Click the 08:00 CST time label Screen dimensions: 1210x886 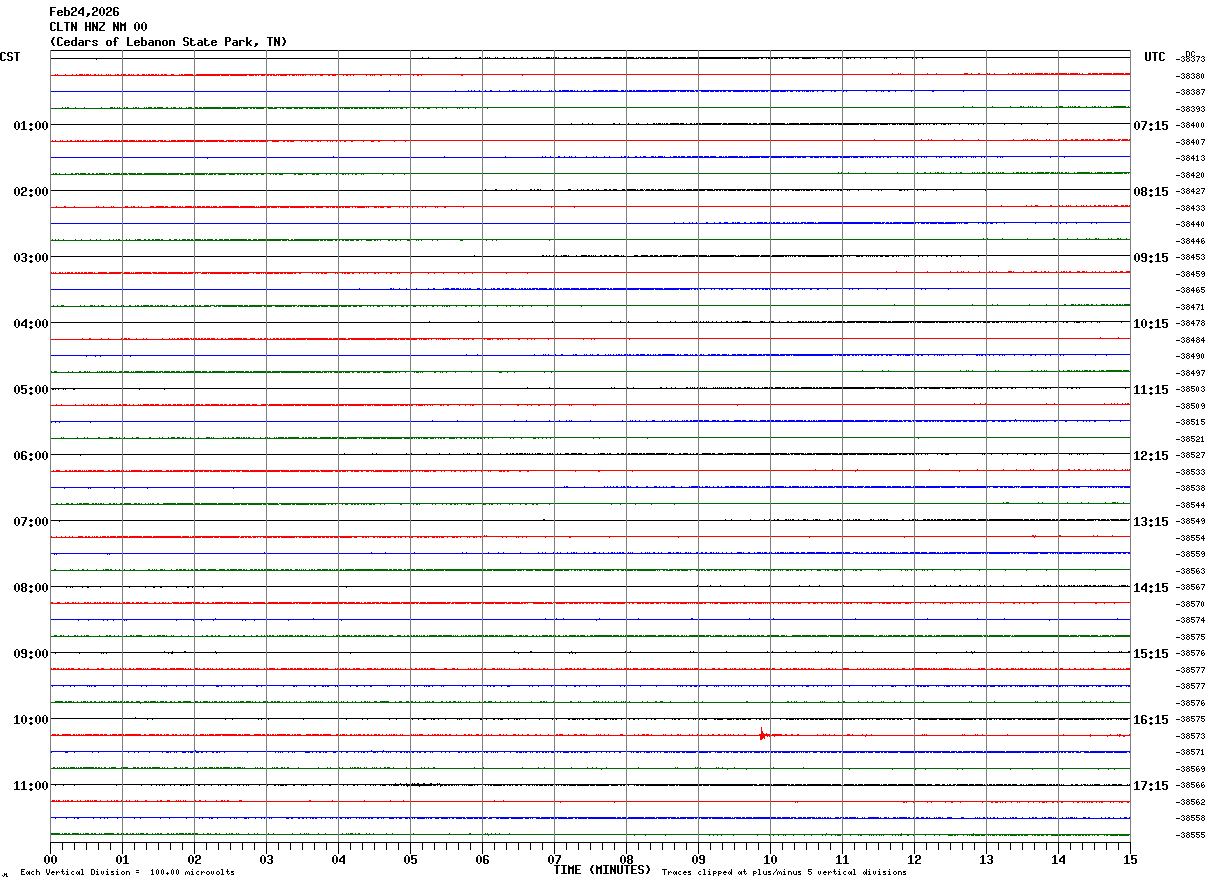[x=31, y=587]
